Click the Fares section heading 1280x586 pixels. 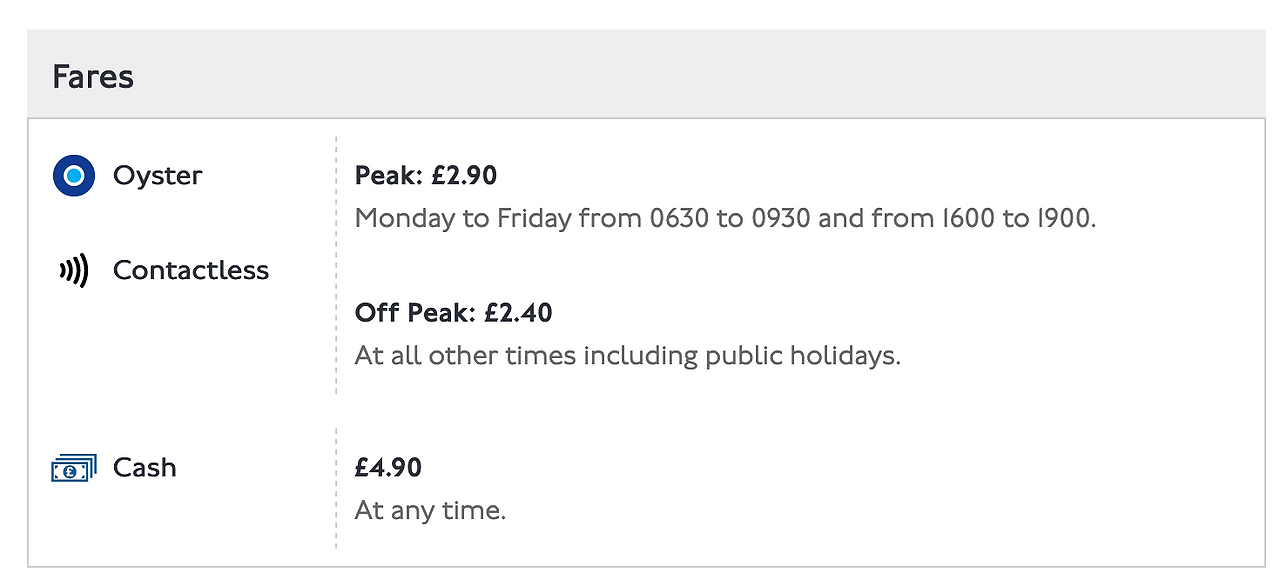(x=93, y=77)
